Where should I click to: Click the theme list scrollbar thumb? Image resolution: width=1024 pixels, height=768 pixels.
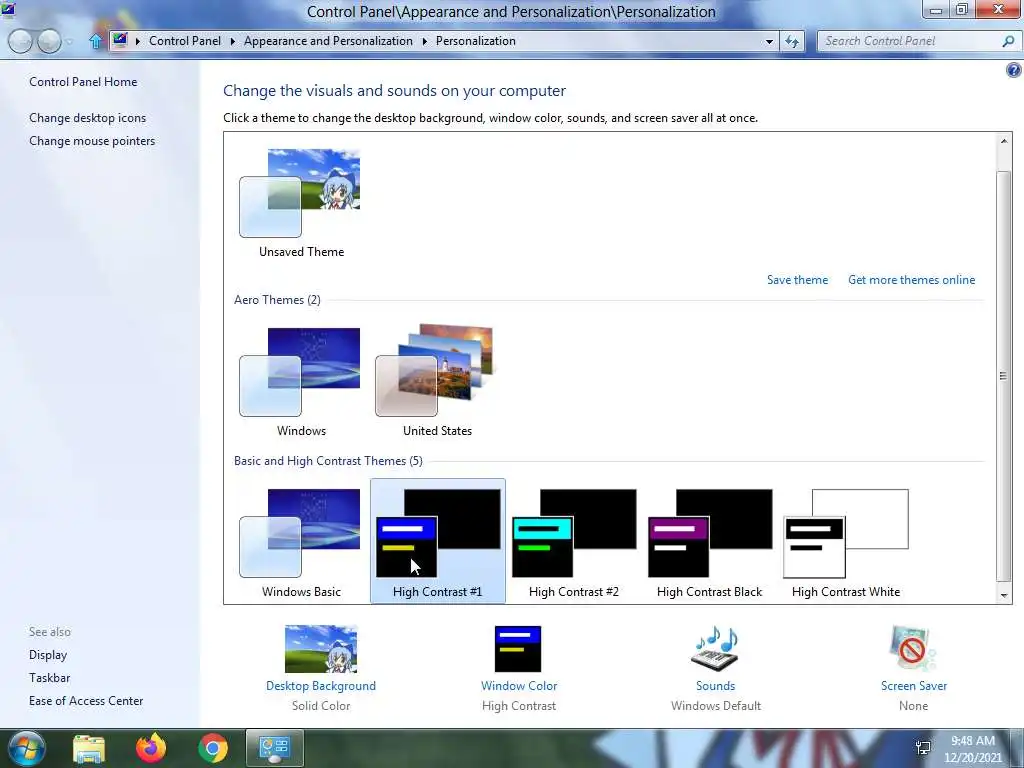click(x=1004, y=376)
